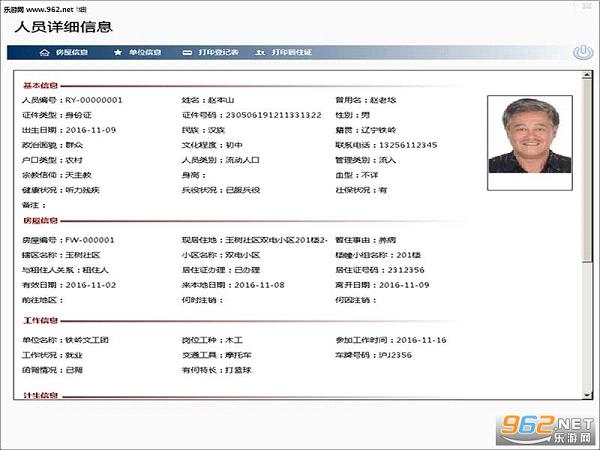Open the 单位信息 star icon tab

click(x=137, y=52)
